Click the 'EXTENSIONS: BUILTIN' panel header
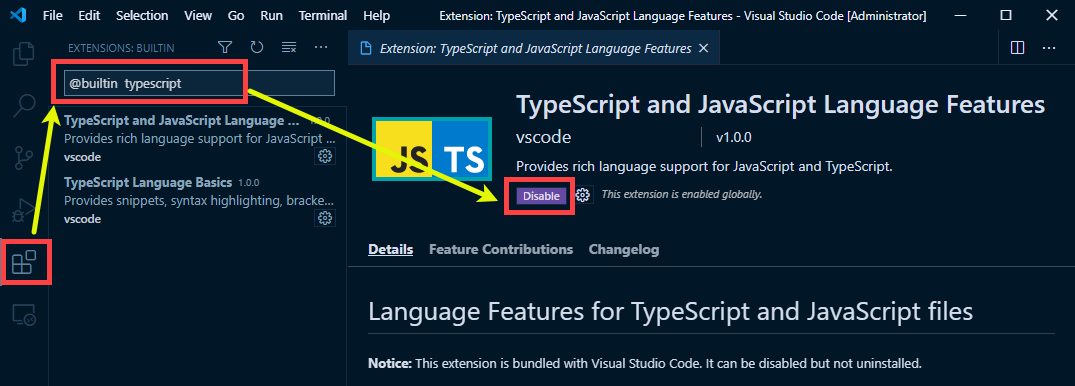Image resolution: width=1075 pixels, height=386 pixels. [121, 48]
